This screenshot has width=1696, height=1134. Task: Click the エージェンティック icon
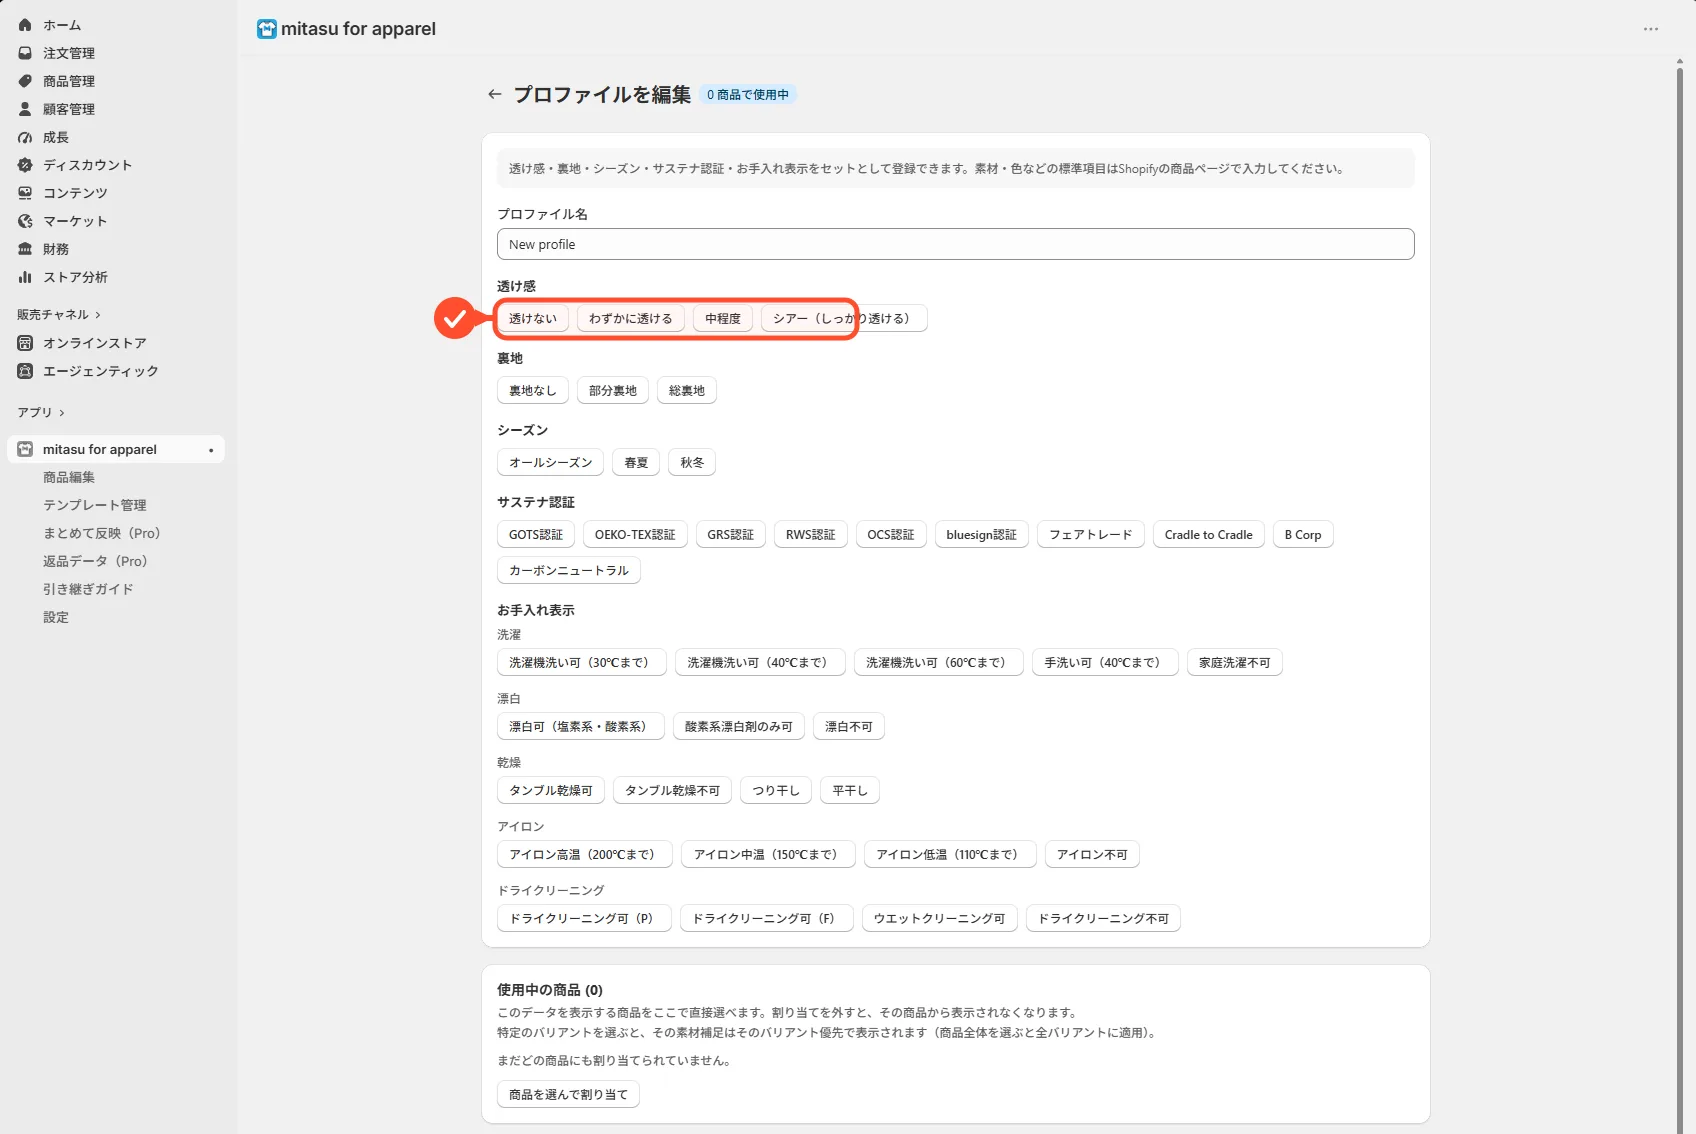25,371
